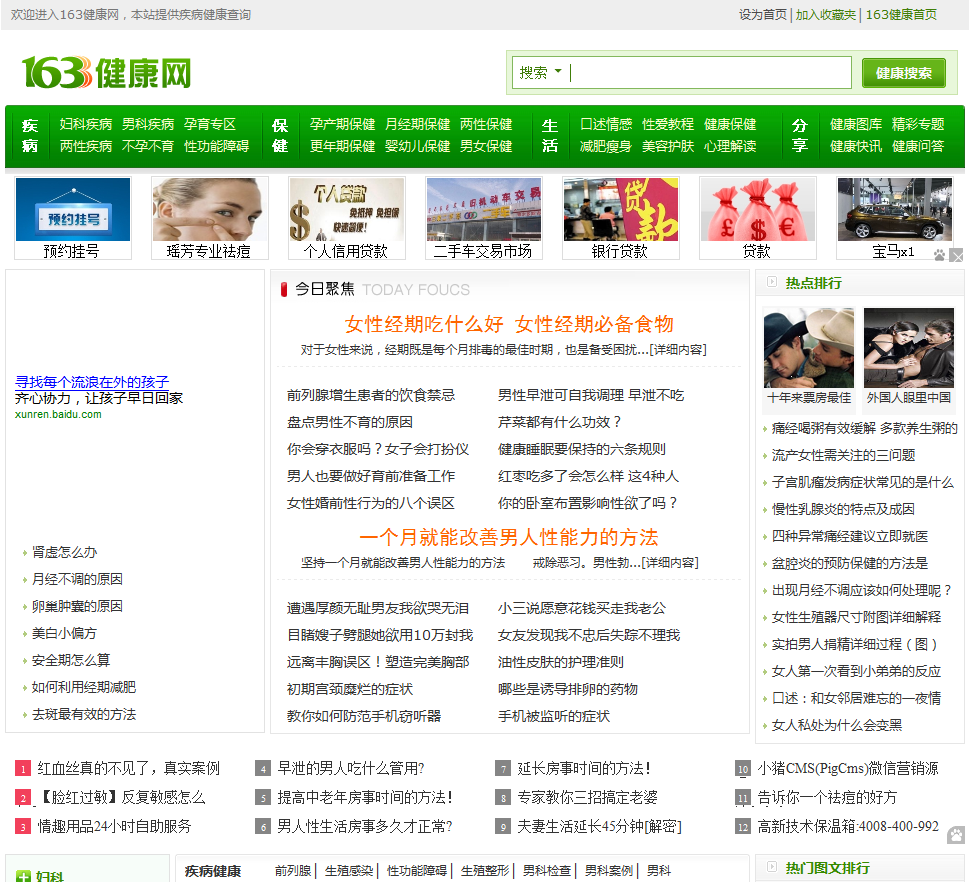Open ad 8 专家教你三招搞定老婆

coord(587,797)
